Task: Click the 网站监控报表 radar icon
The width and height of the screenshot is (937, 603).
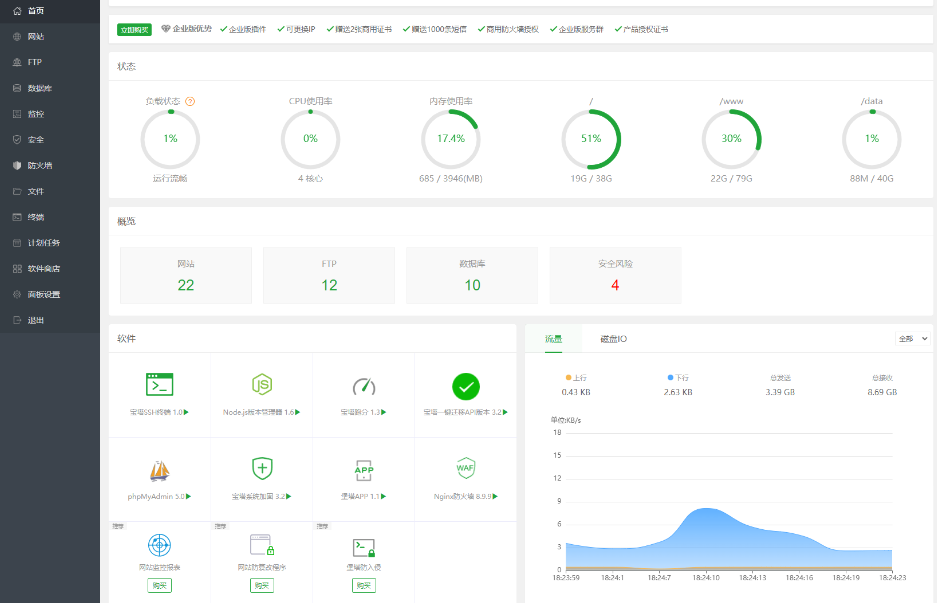Action: click(160, 545)
